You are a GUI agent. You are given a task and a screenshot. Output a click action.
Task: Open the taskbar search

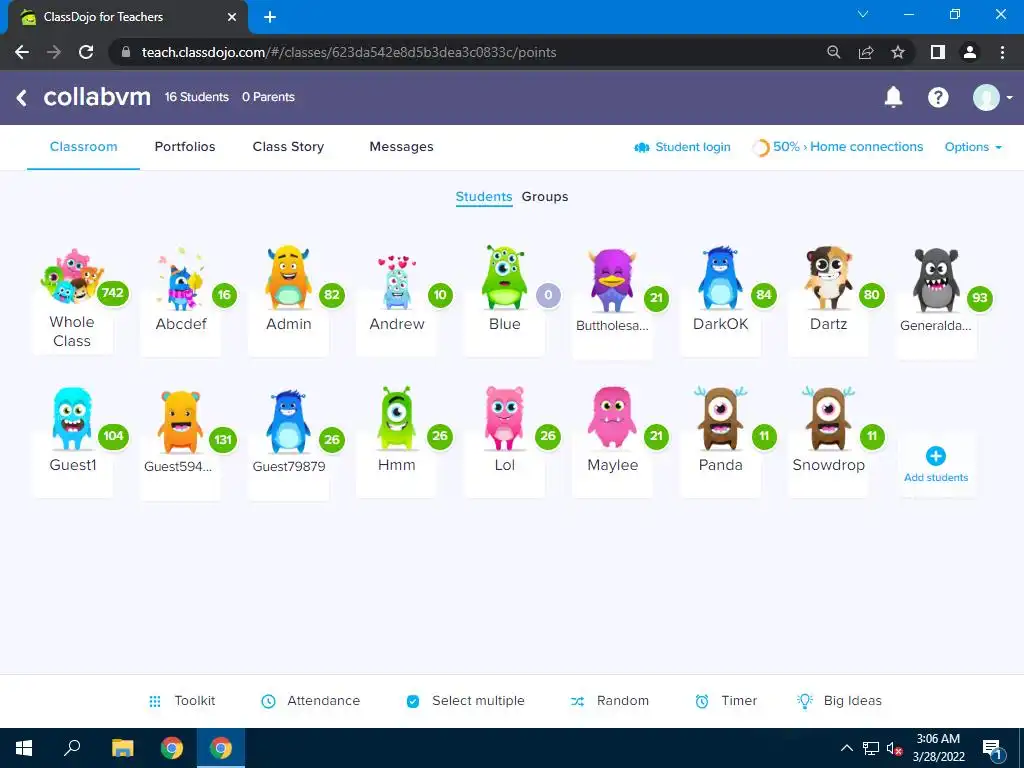[x=72, y=748]
